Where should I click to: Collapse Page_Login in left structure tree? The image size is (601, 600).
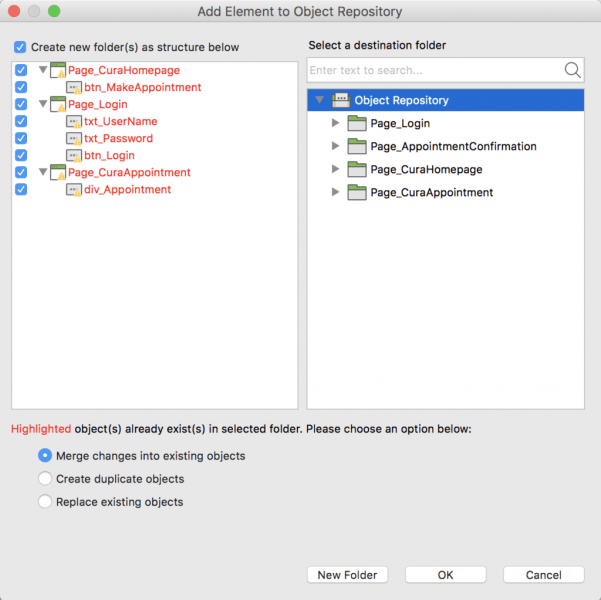tap(43, 105)
